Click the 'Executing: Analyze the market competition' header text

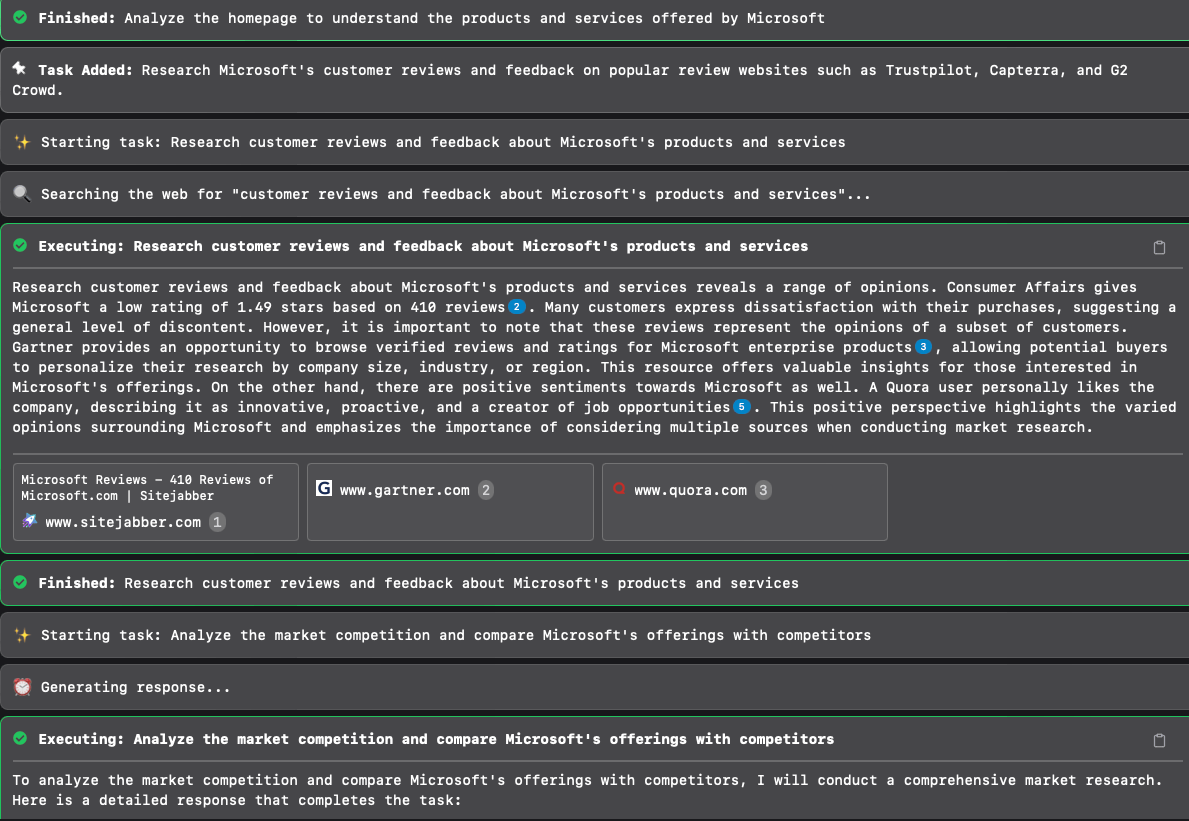(436, 739)
